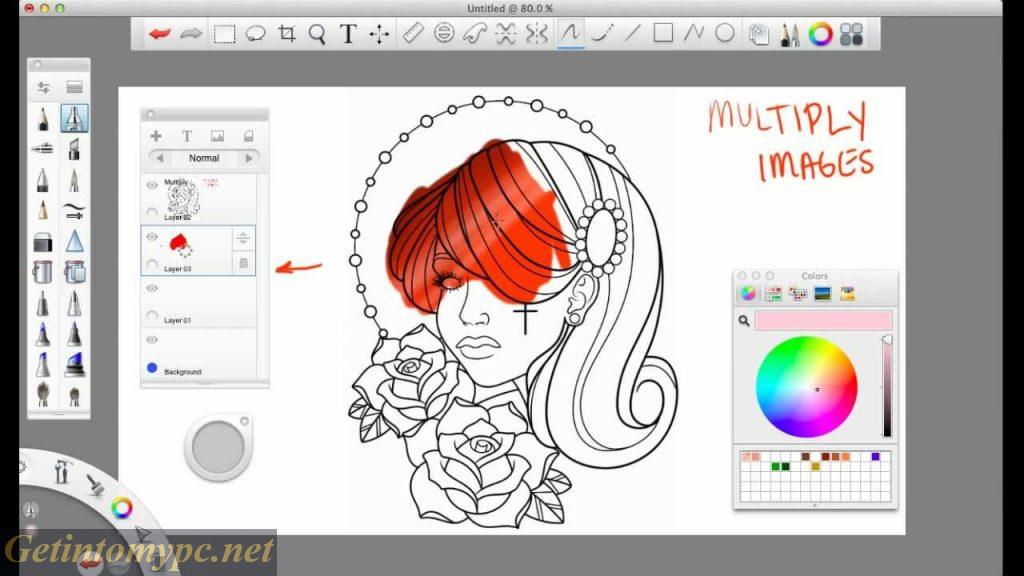Choose the Rectangle draw style
Image resolution: width=1024 pixels, height=576 pixels.
[663, 33]
